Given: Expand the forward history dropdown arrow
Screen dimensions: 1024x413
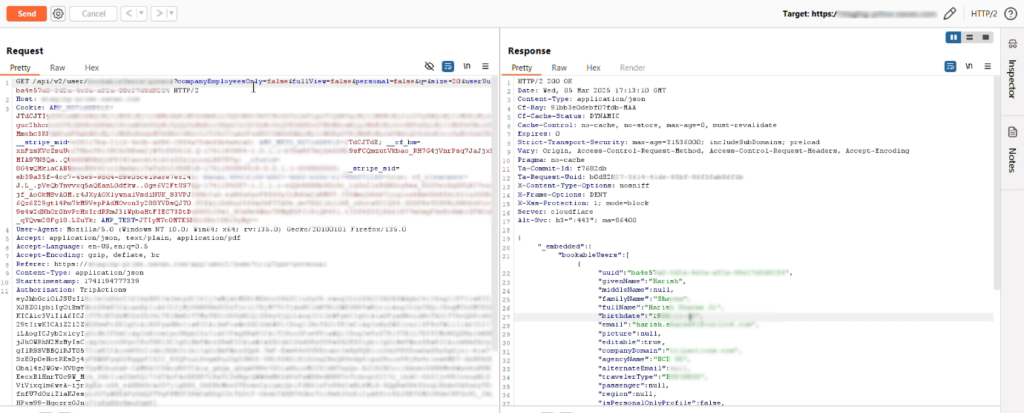Looking at the screenshot, I should pyautogui.click(x=174, y=14).
